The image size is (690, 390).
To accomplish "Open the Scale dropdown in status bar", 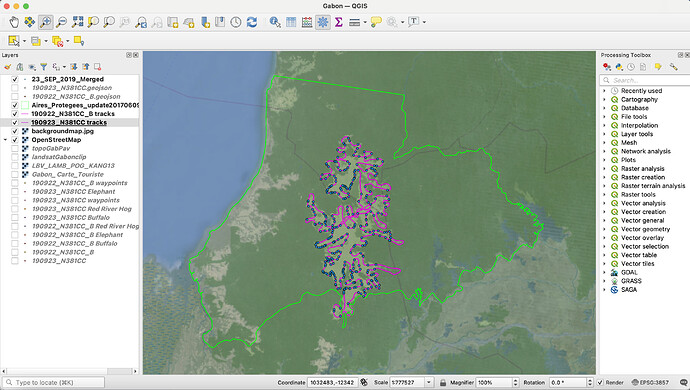I will (x=429, y=383).
